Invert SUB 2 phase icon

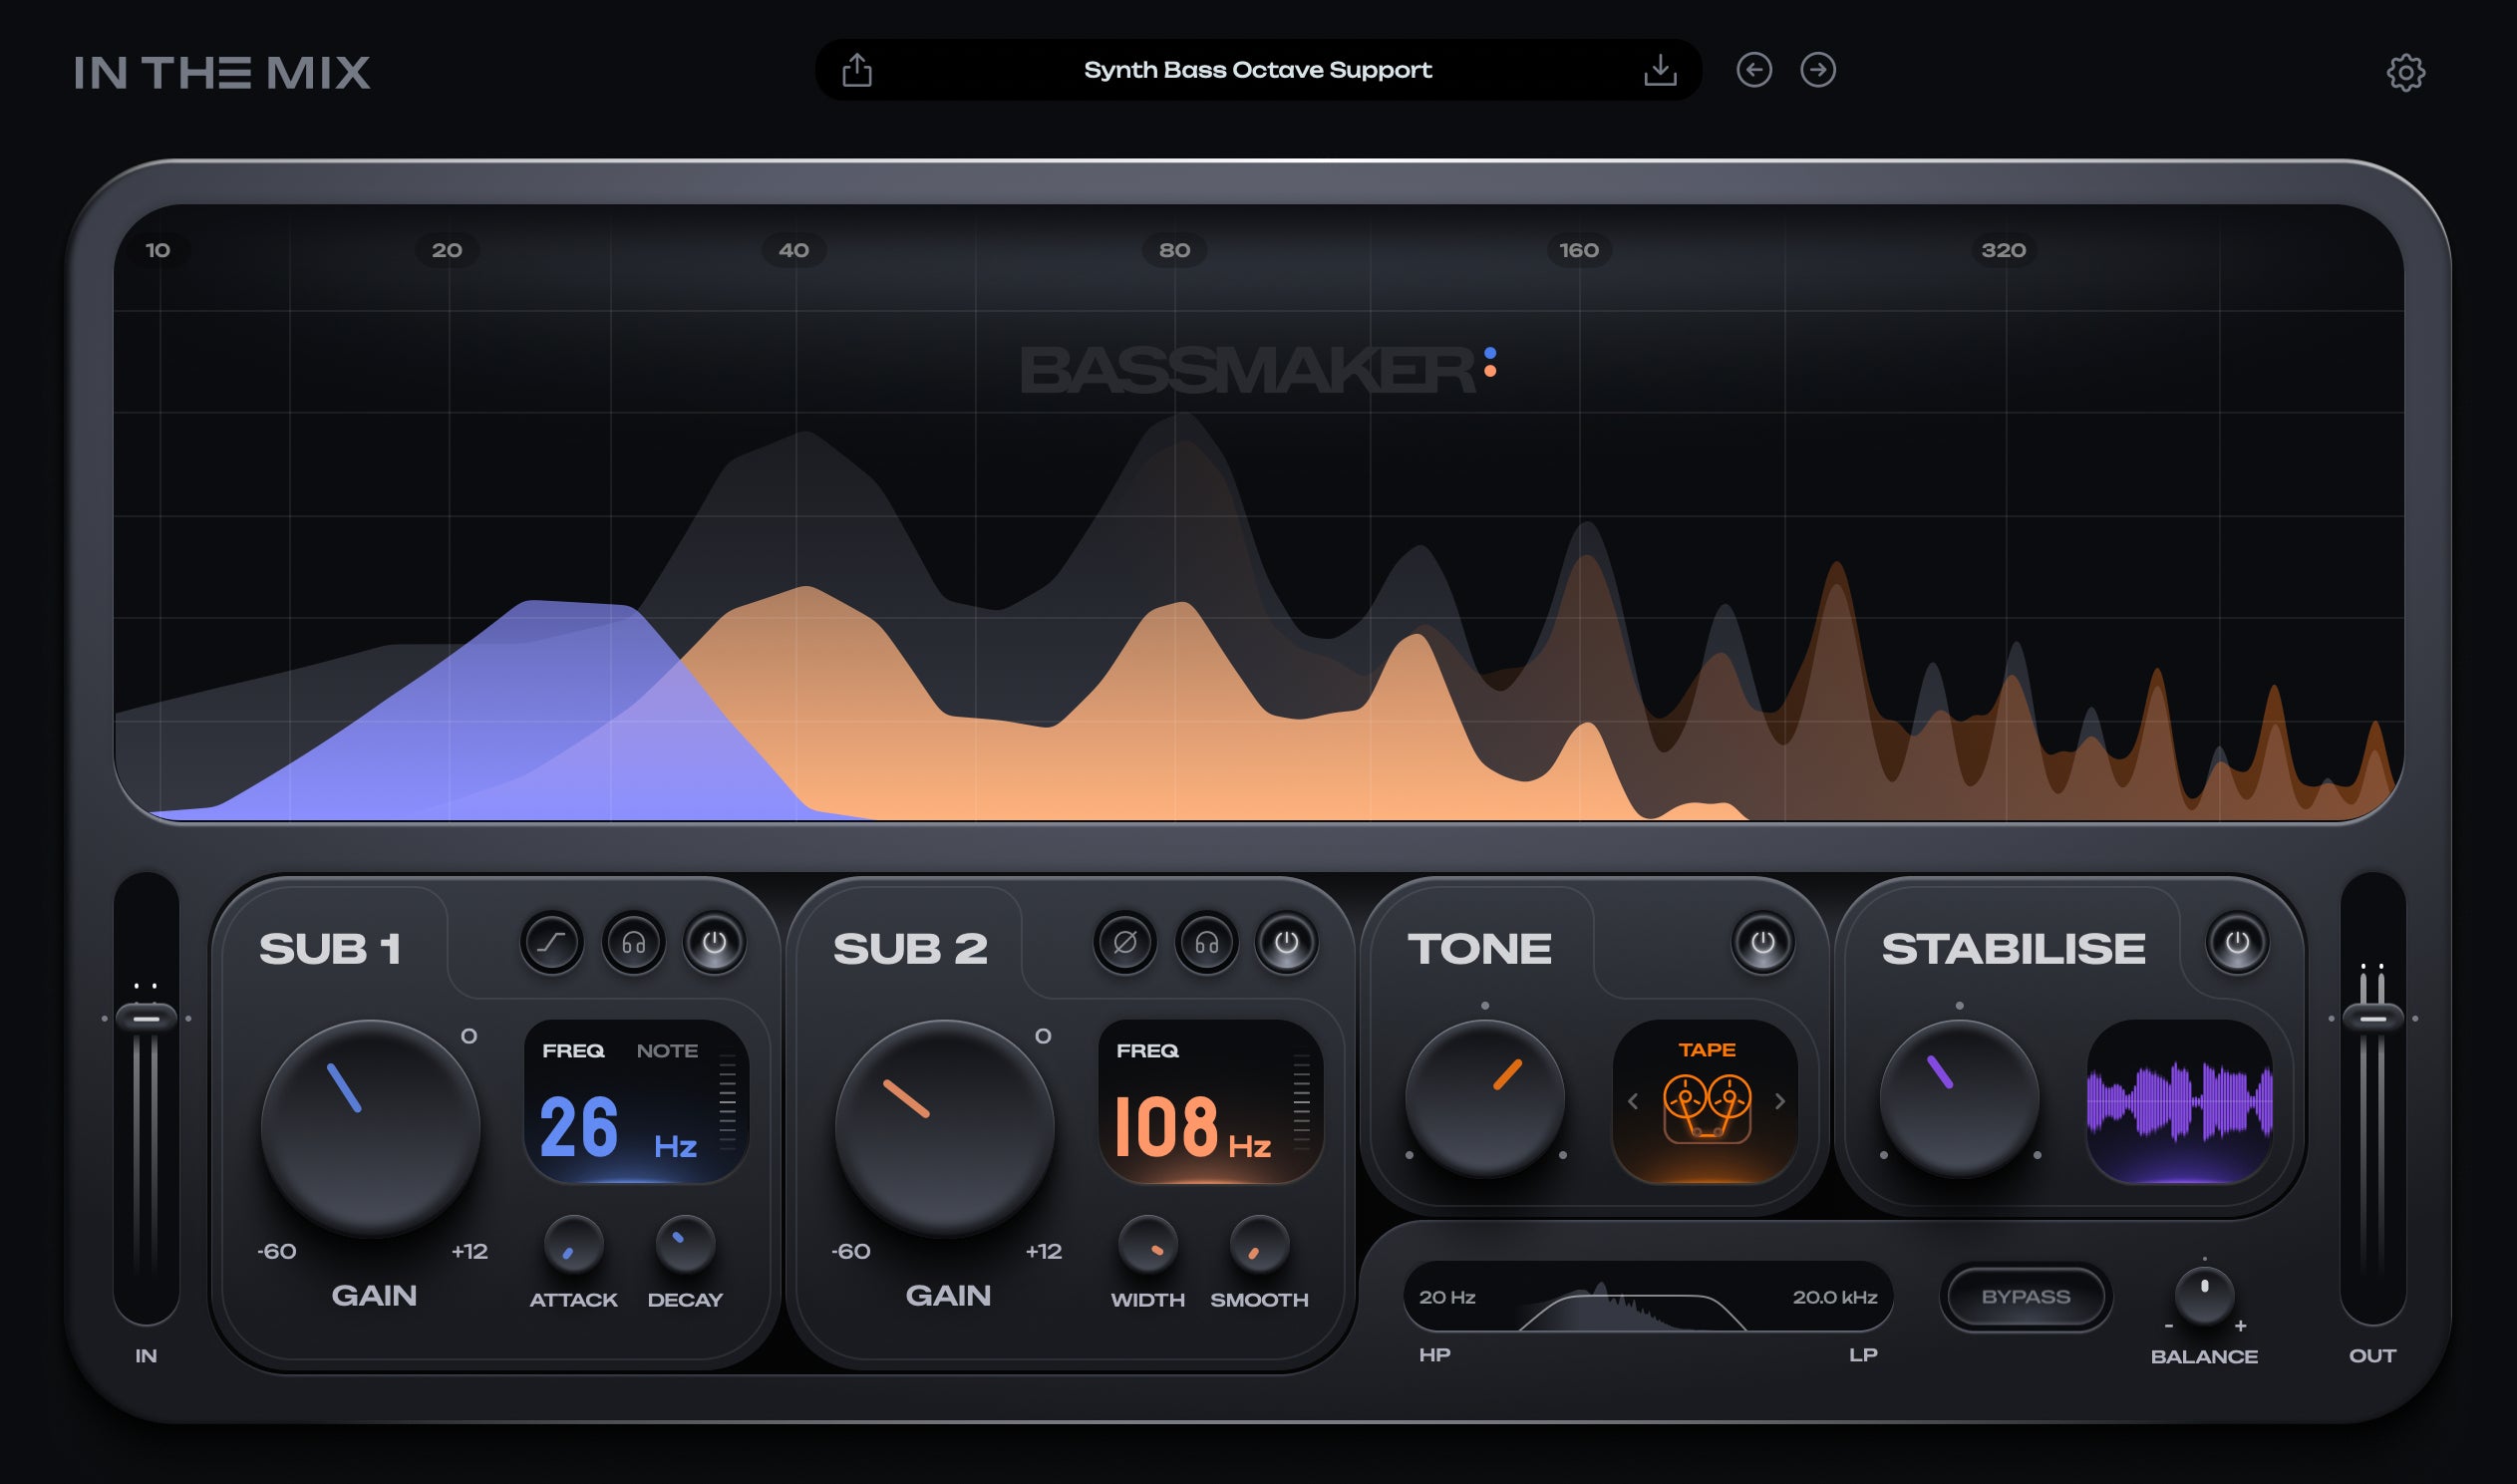click(x=1125, y=942)
